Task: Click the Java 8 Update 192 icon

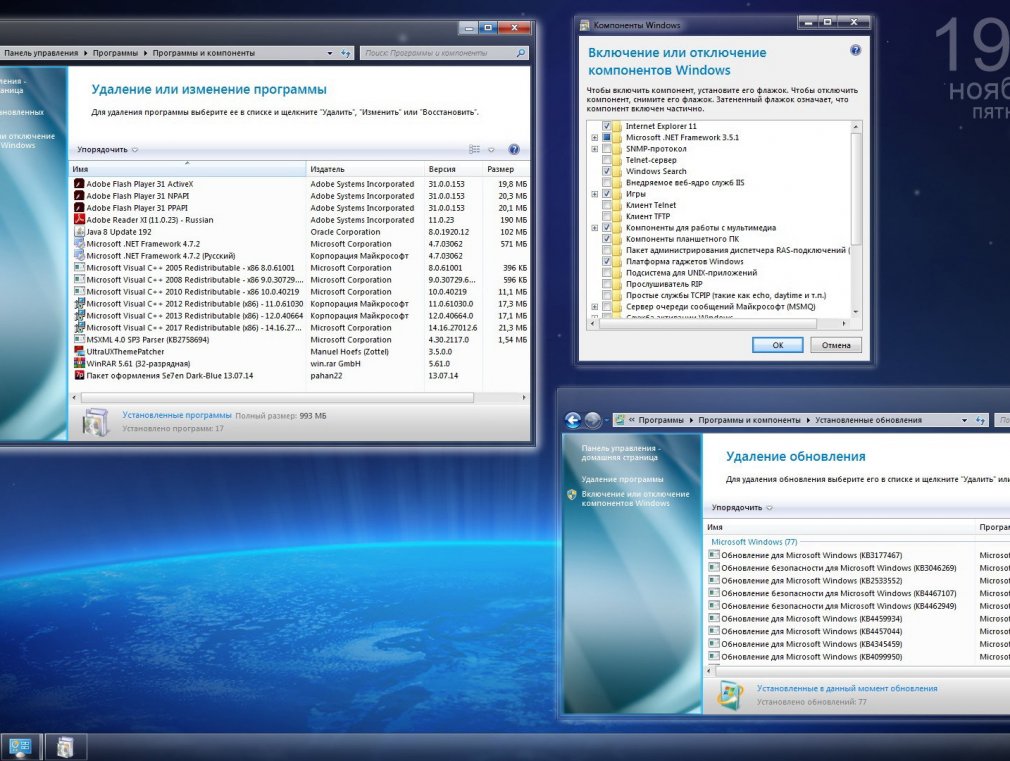Action: [79, 232]
